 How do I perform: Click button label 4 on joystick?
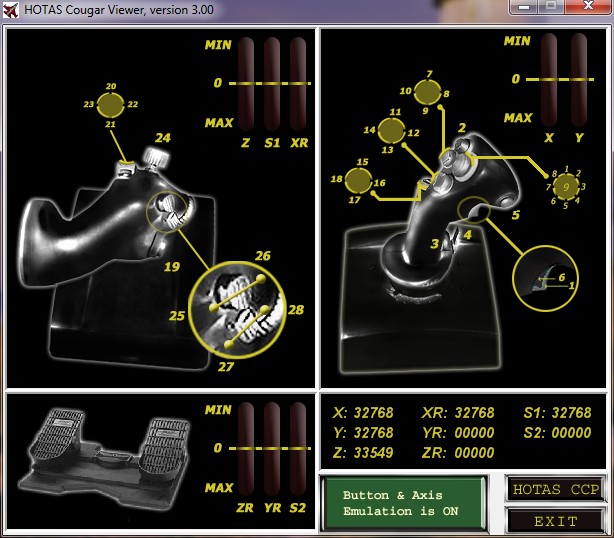click(468, 235)
